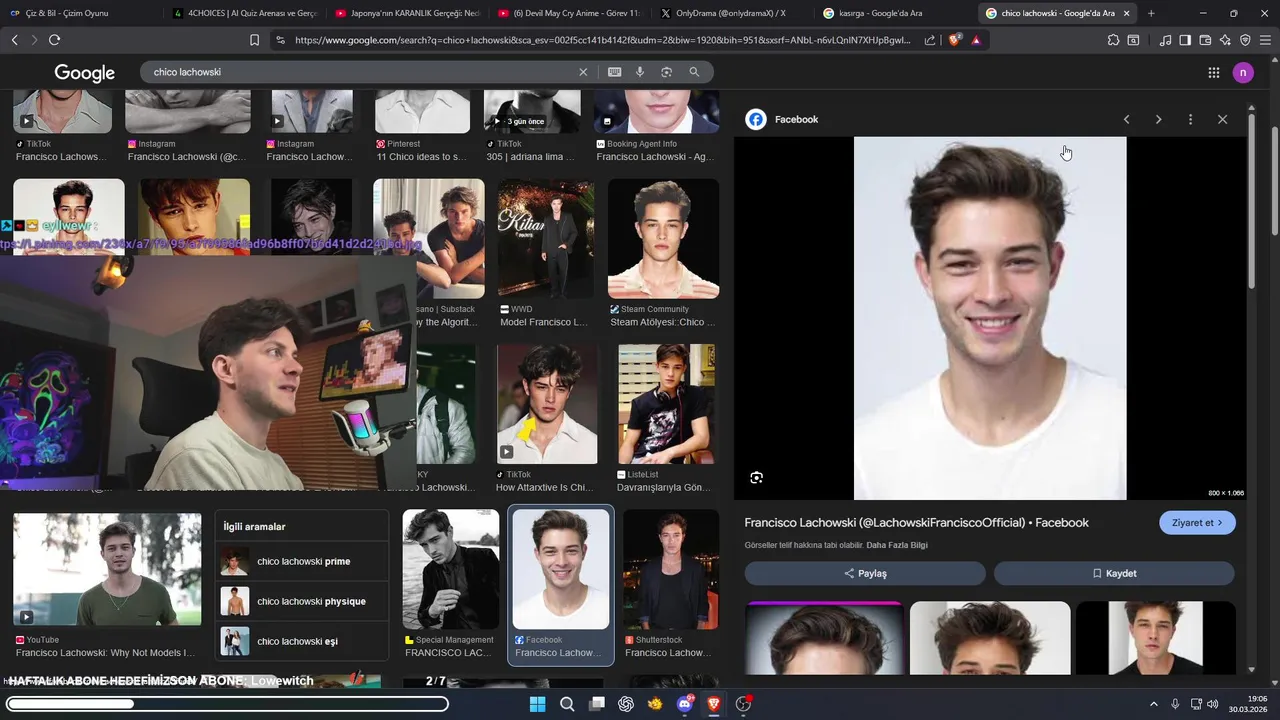Clear the Google search box with X
This screenshot has height=720, width=1280.
click(x=583, y=72)
